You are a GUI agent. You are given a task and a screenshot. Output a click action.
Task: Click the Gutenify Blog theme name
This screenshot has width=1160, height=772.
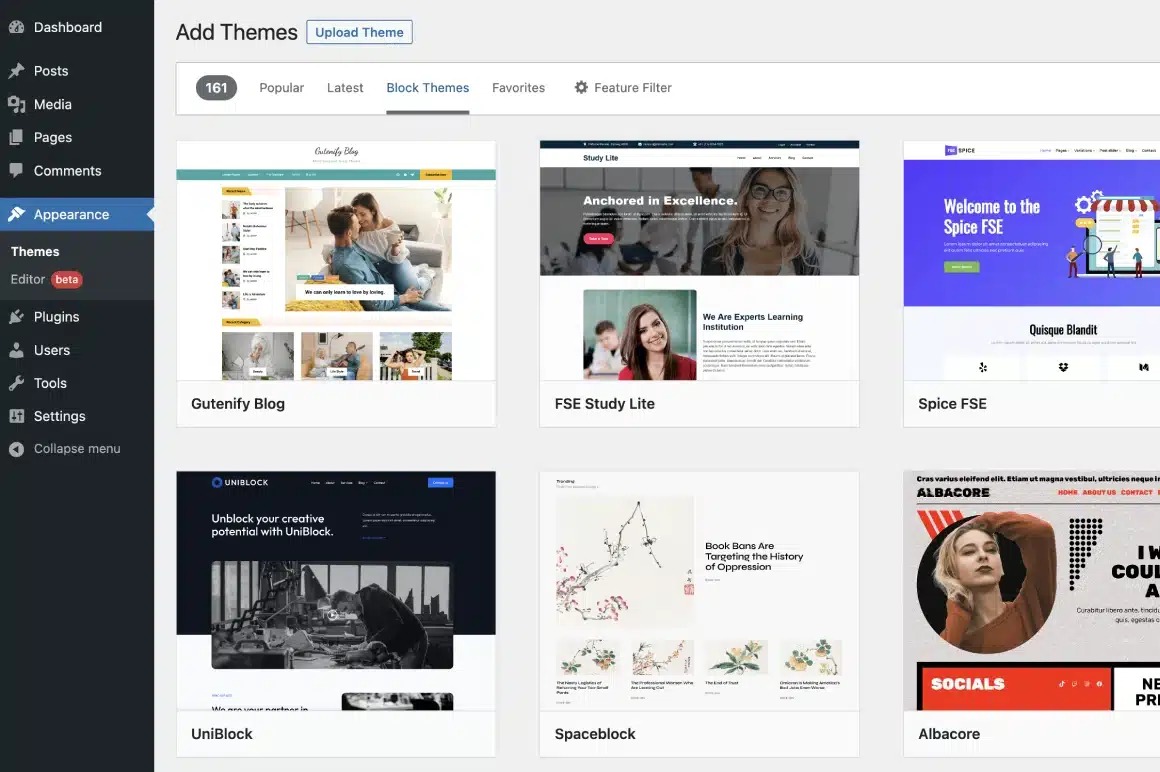tap(237, 404)
